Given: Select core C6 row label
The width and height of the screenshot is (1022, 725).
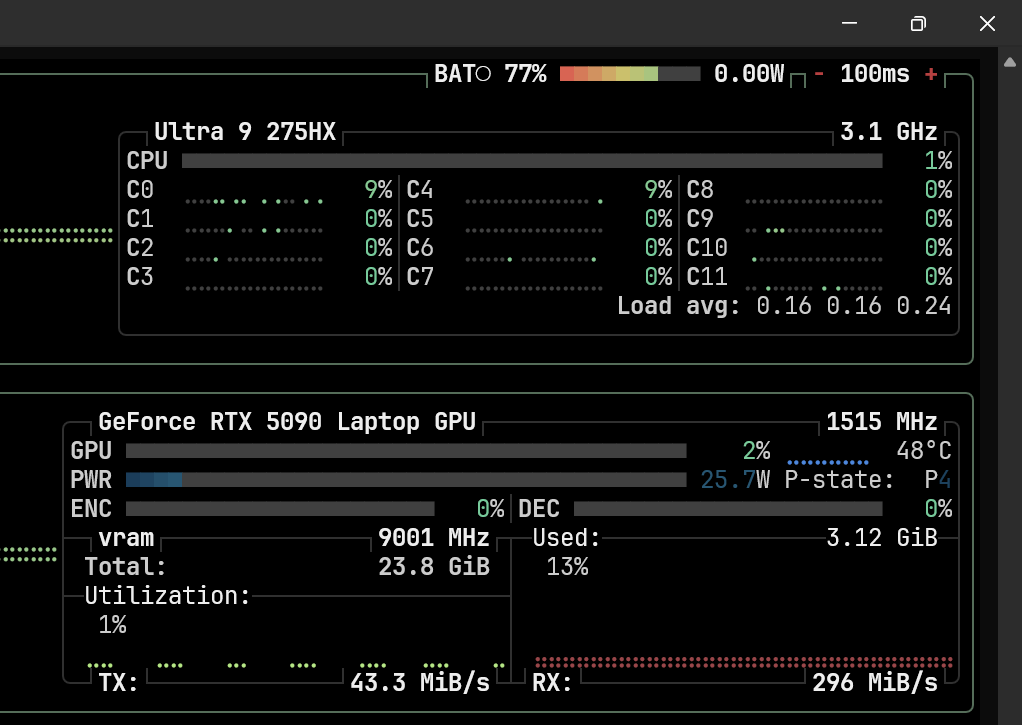Looking at the screenshot, I should point(420,248).
